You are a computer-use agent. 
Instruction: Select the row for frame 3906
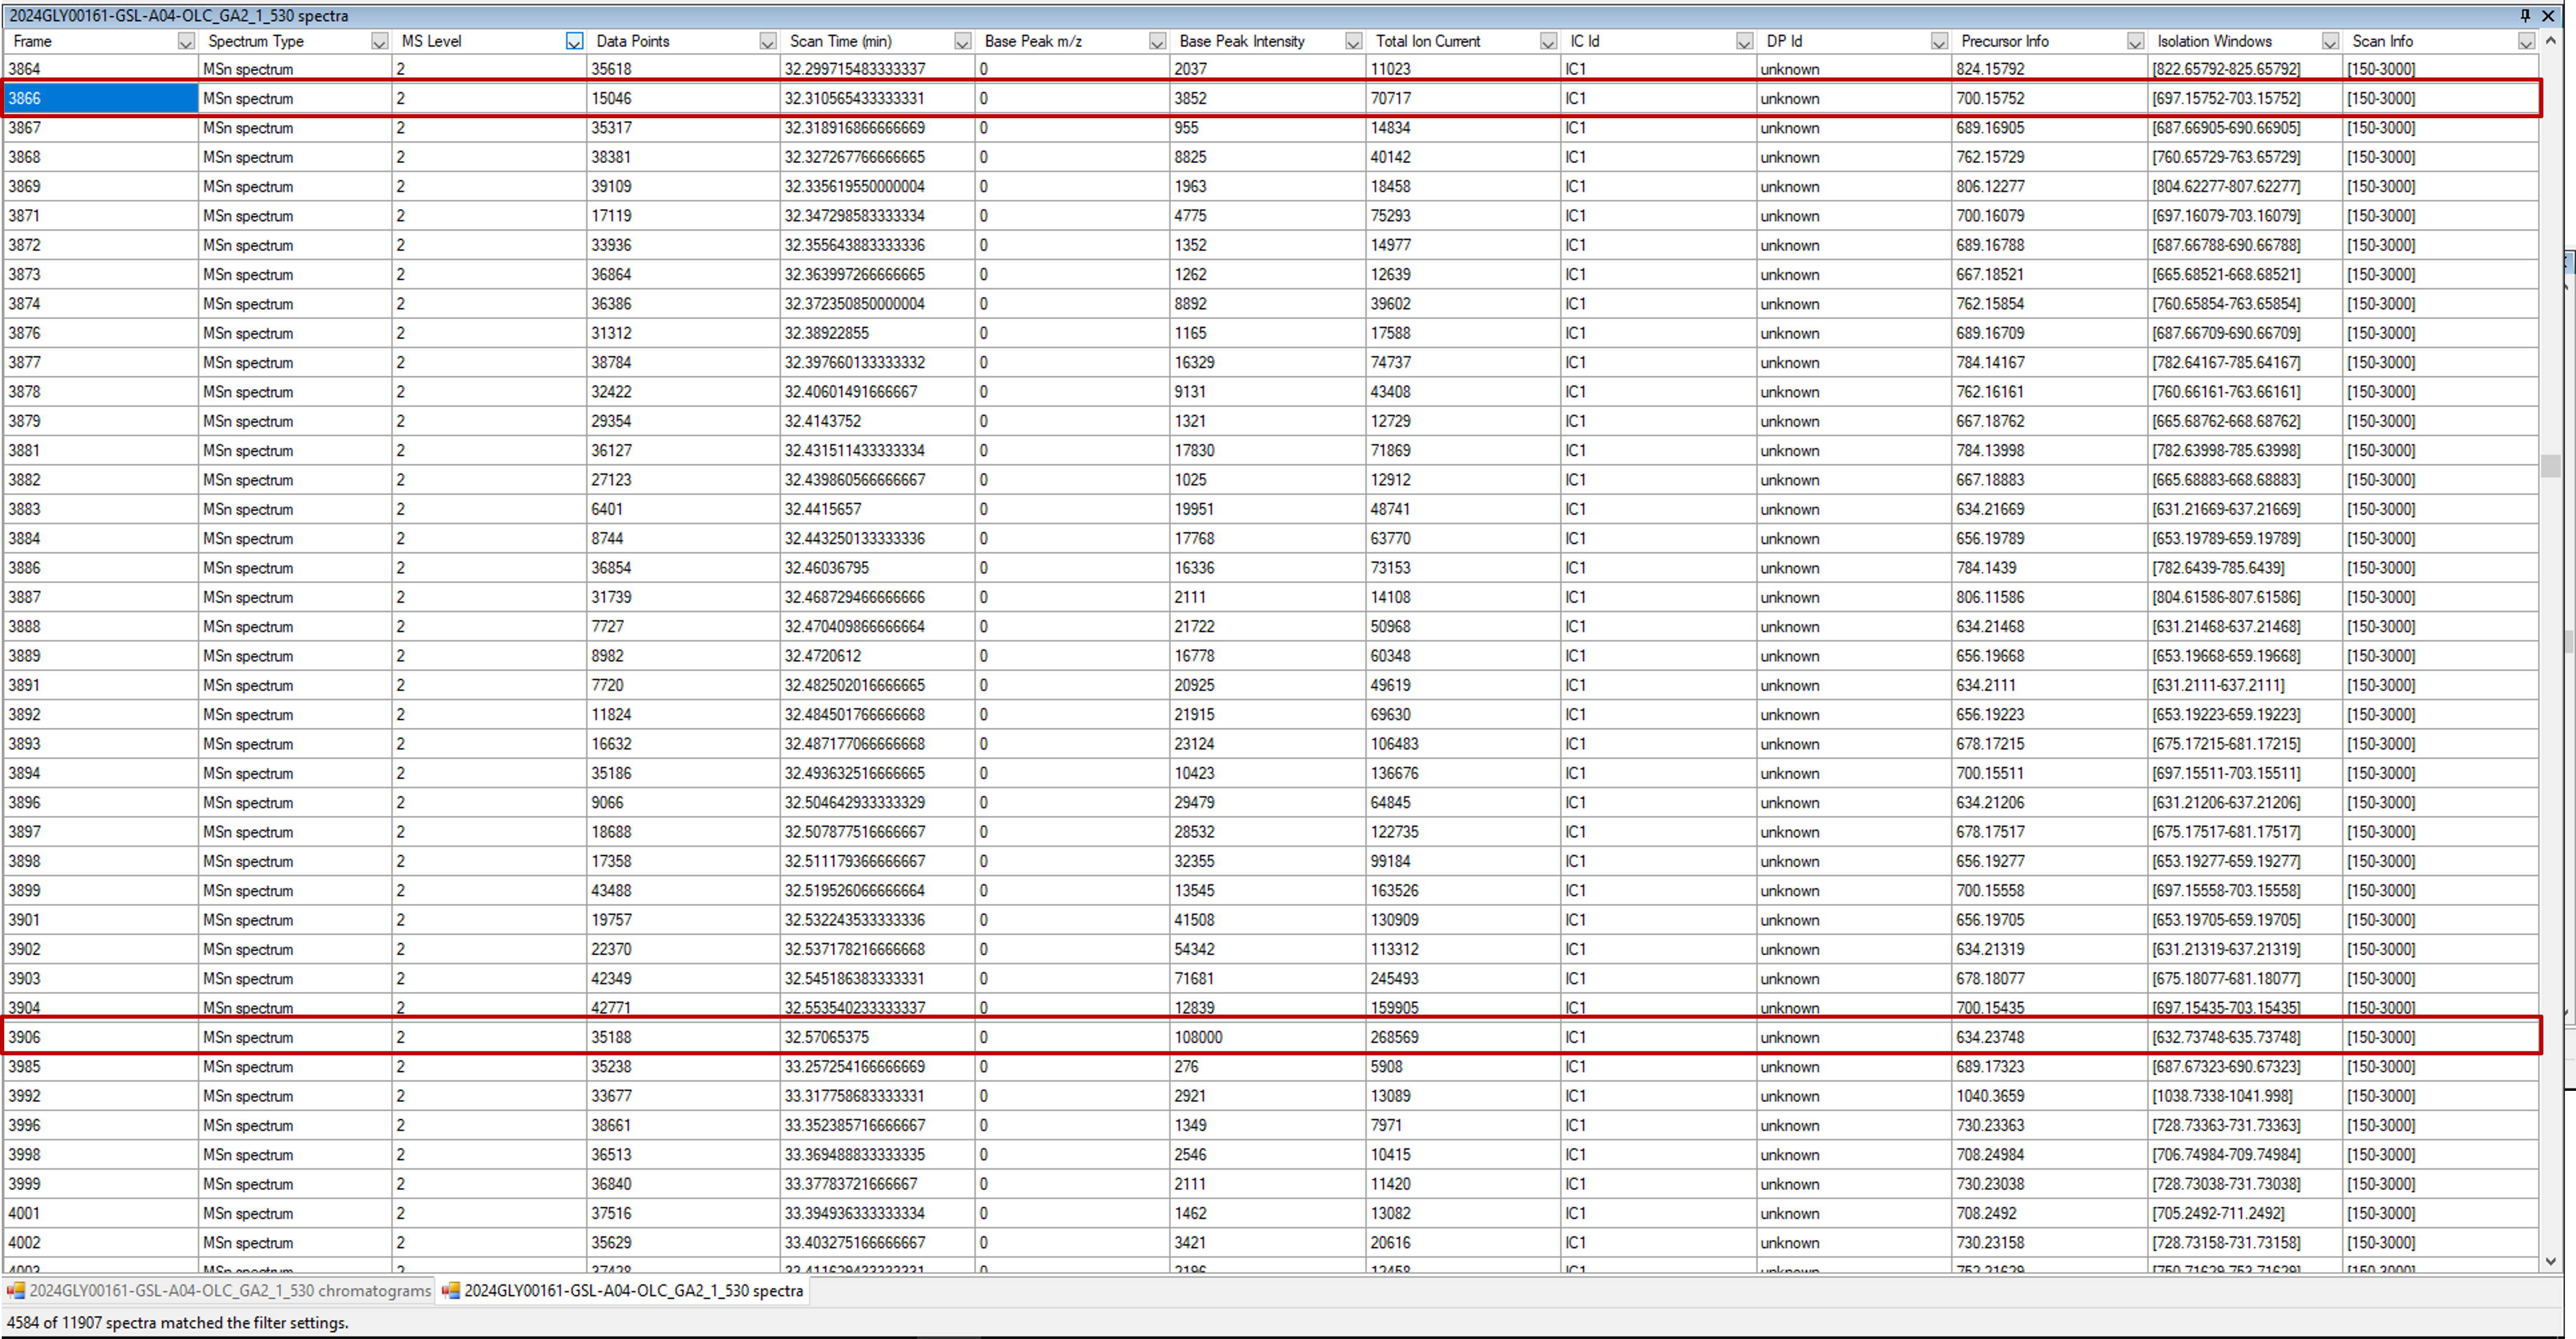(x=100, y=1037)
